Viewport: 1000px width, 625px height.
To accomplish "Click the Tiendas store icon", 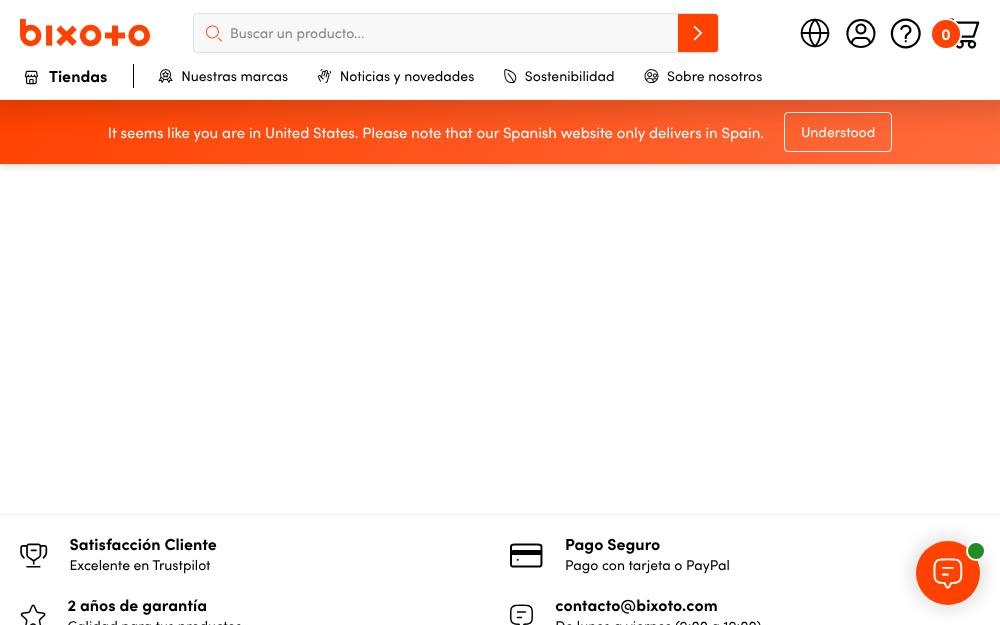I will pyautogui.click(x=31, y=77).
